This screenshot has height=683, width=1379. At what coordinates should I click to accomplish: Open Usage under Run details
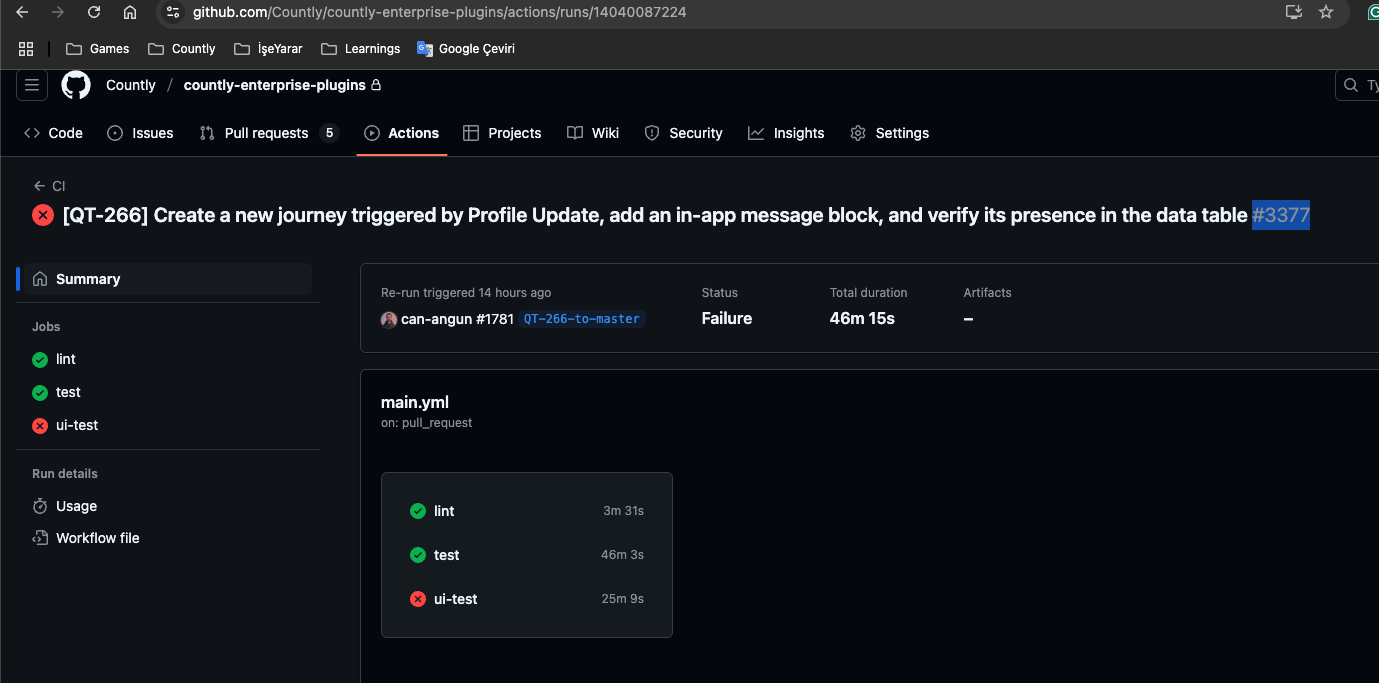[x=76, y=506]
